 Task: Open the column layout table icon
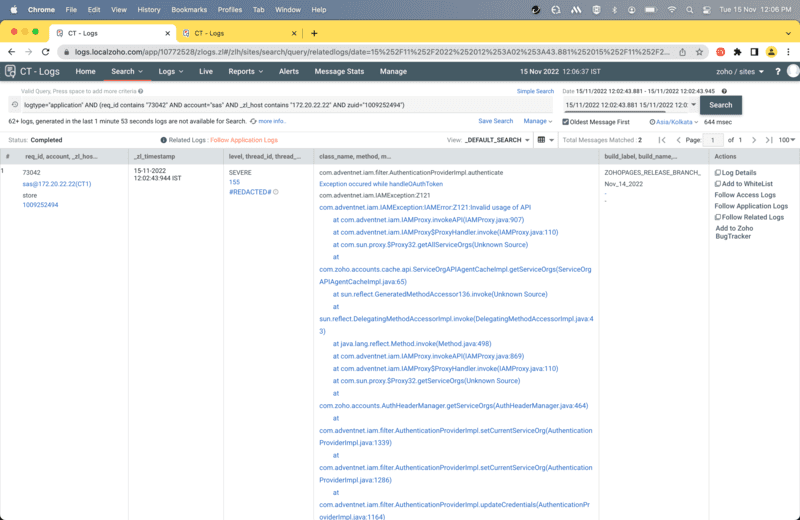[x=541, y=140]
